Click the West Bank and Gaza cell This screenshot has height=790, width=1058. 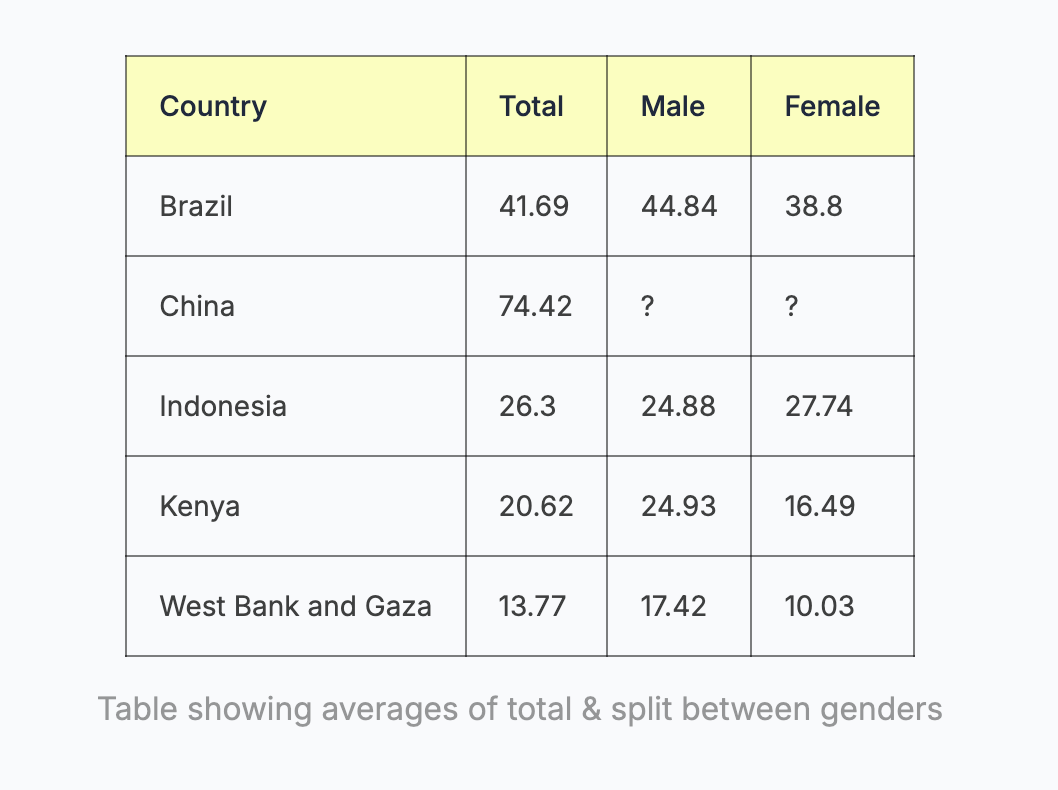(x=296, y=606)
